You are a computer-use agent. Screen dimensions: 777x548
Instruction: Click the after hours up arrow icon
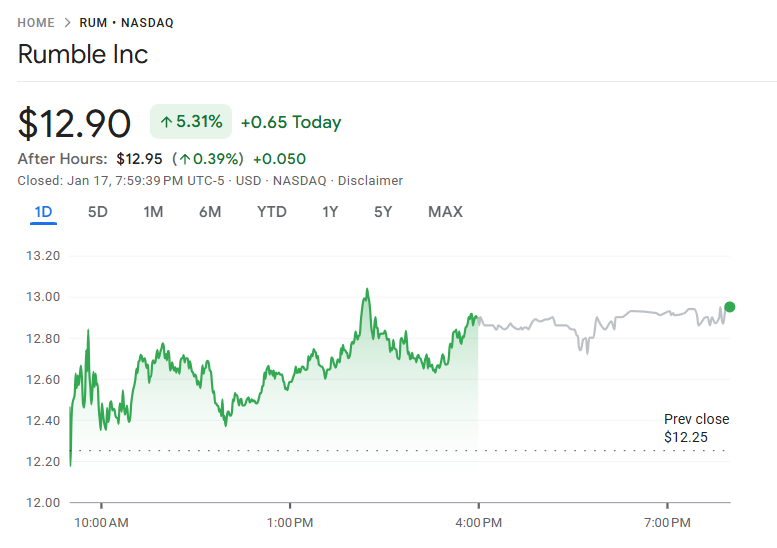pos(185,159)
